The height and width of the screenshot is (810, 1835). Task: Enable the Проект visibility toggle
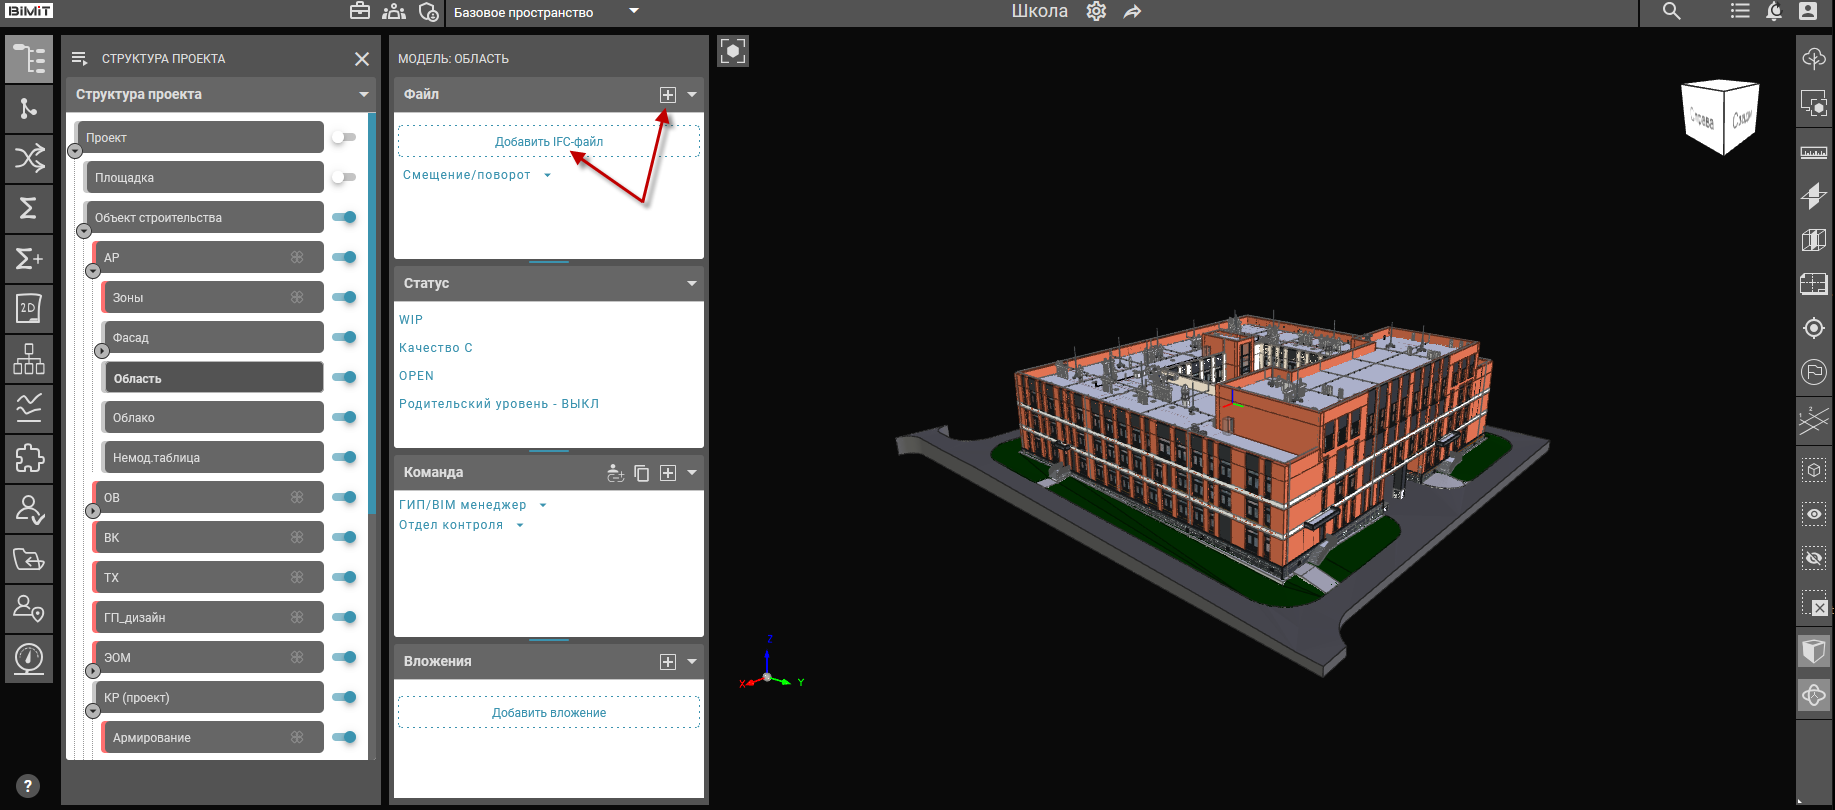coord(344,137)
